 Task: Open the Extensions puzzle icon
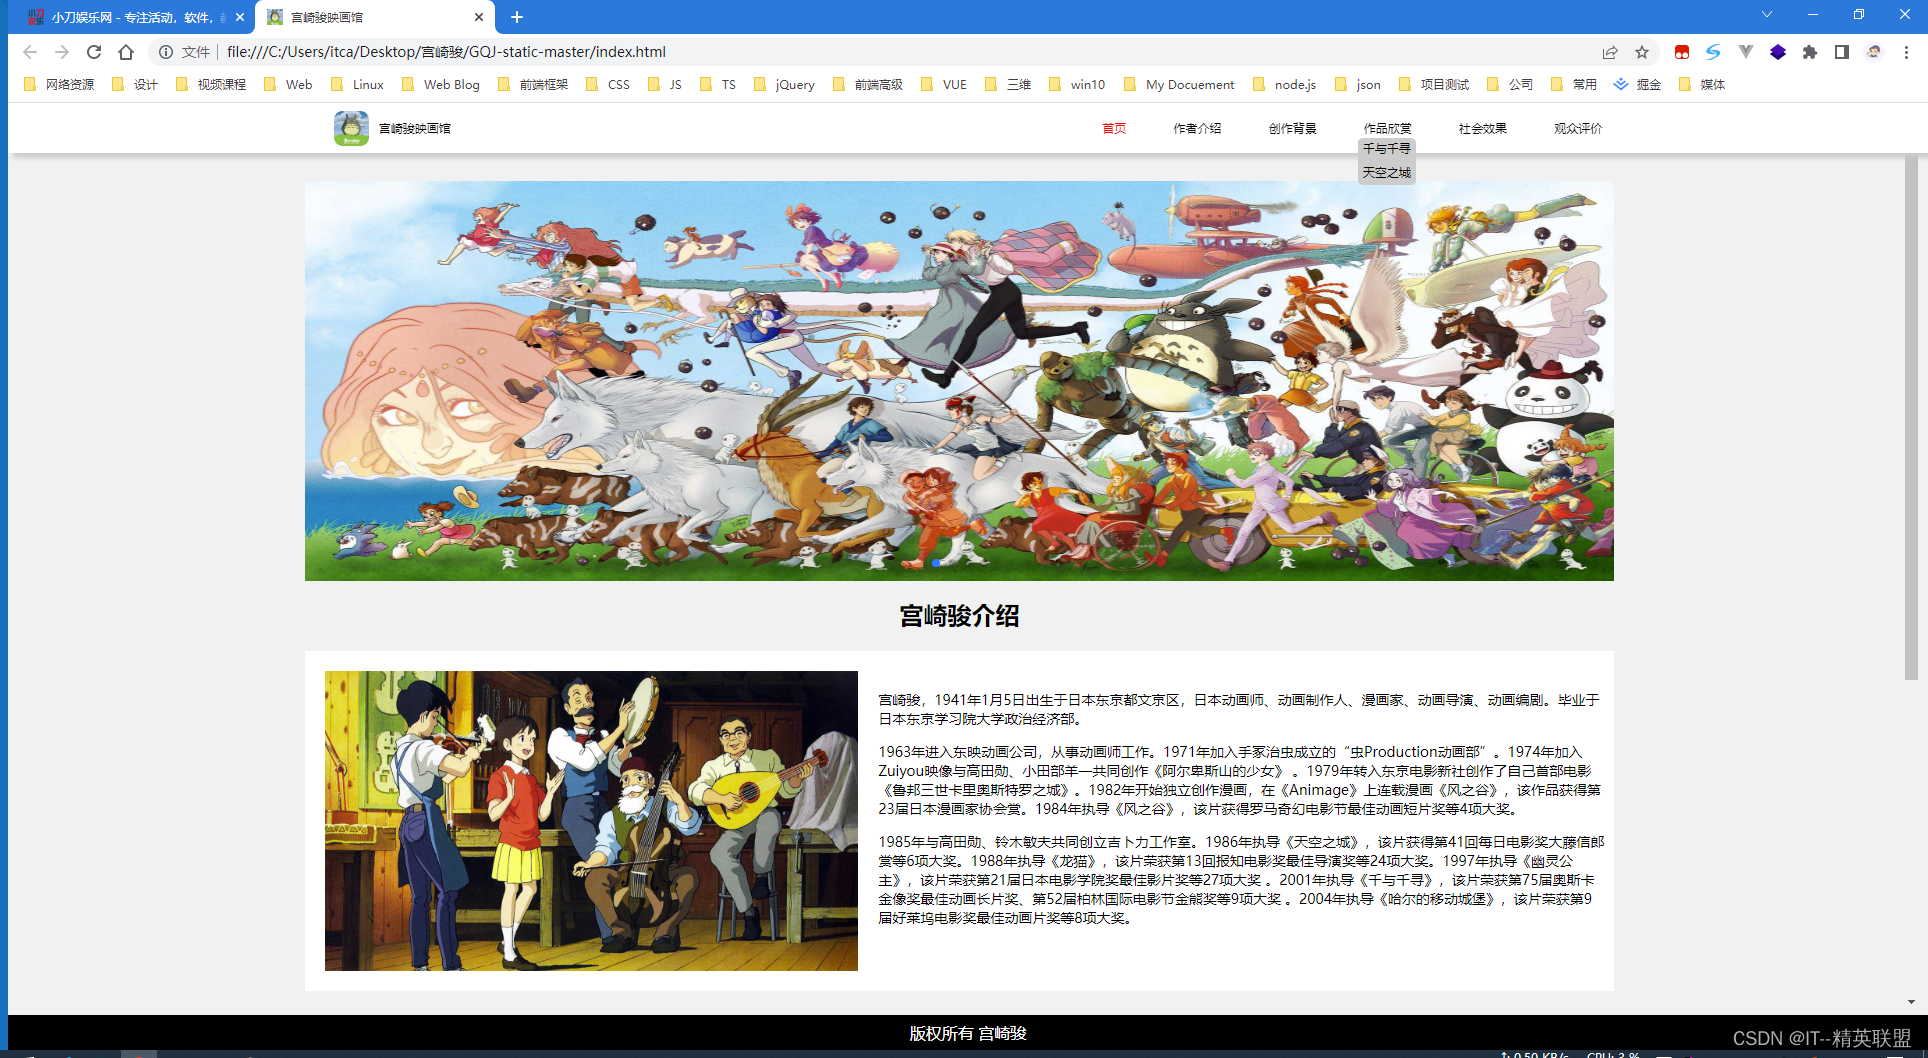(1810, 52)
